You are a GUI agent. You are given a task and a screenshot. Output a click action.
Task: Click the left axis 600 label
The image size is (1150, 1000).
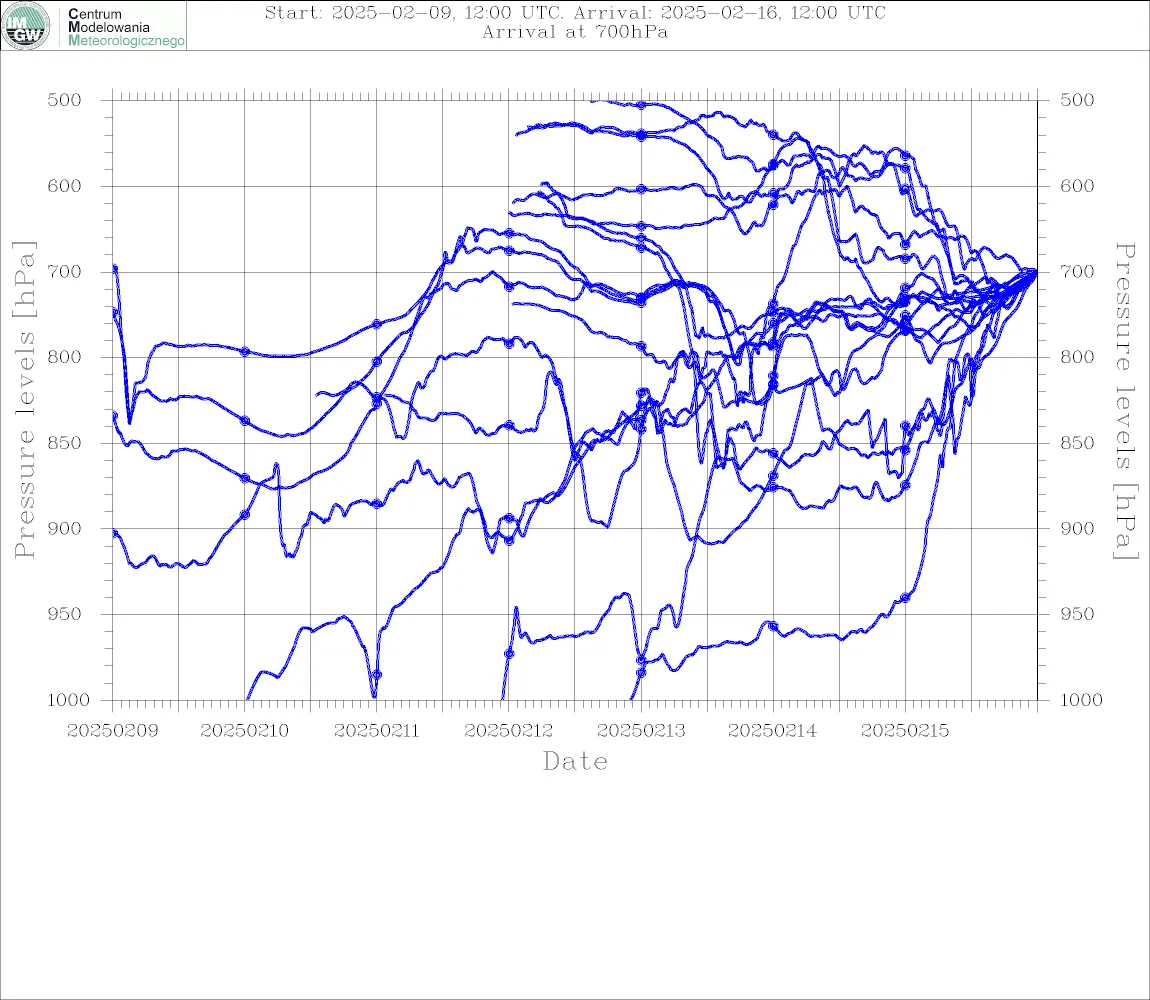tap(64, 186)
